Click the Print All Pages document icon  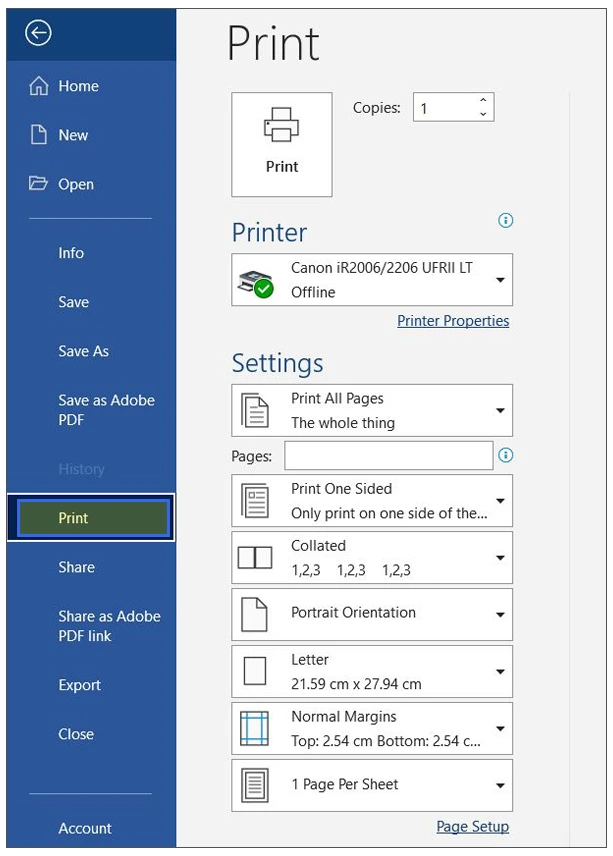[255, 411]
